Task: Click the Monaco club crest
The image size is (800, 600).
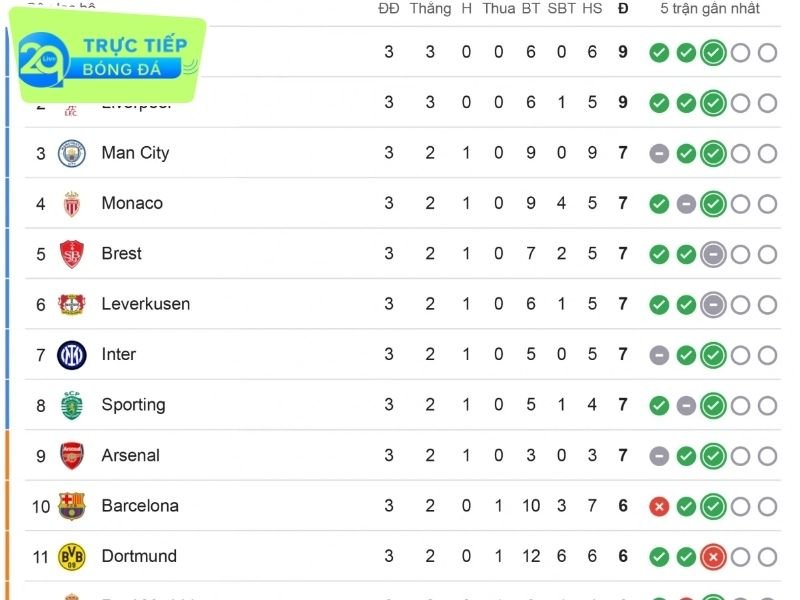Action: (71, 204)
